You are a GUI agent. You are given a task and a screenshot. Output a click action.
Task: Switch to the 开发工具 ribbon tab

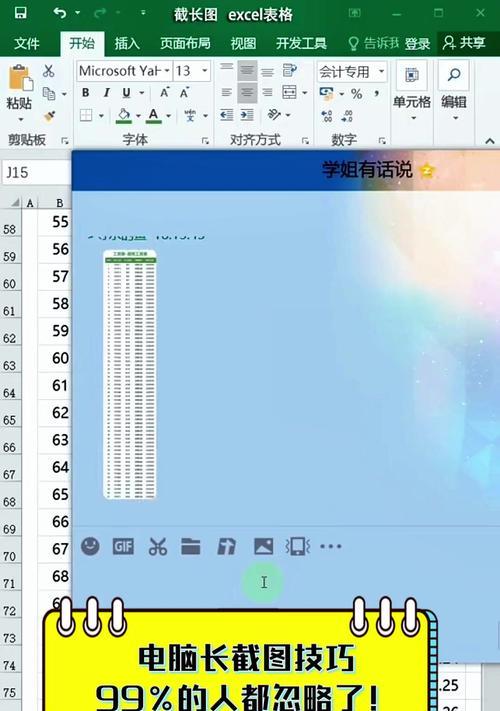pyautogui.click(x=301, y=44)
